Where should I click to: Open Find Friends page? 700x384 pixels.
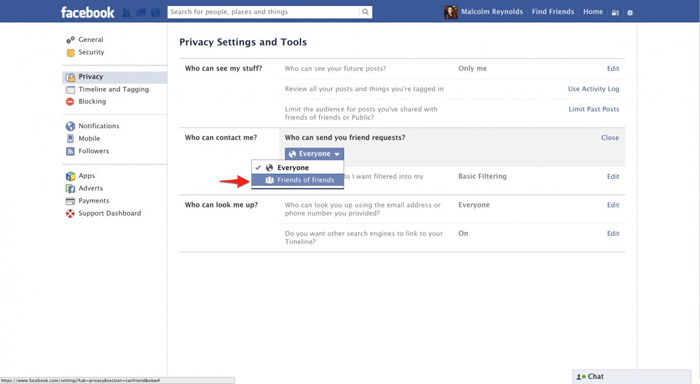pos(553,12)
